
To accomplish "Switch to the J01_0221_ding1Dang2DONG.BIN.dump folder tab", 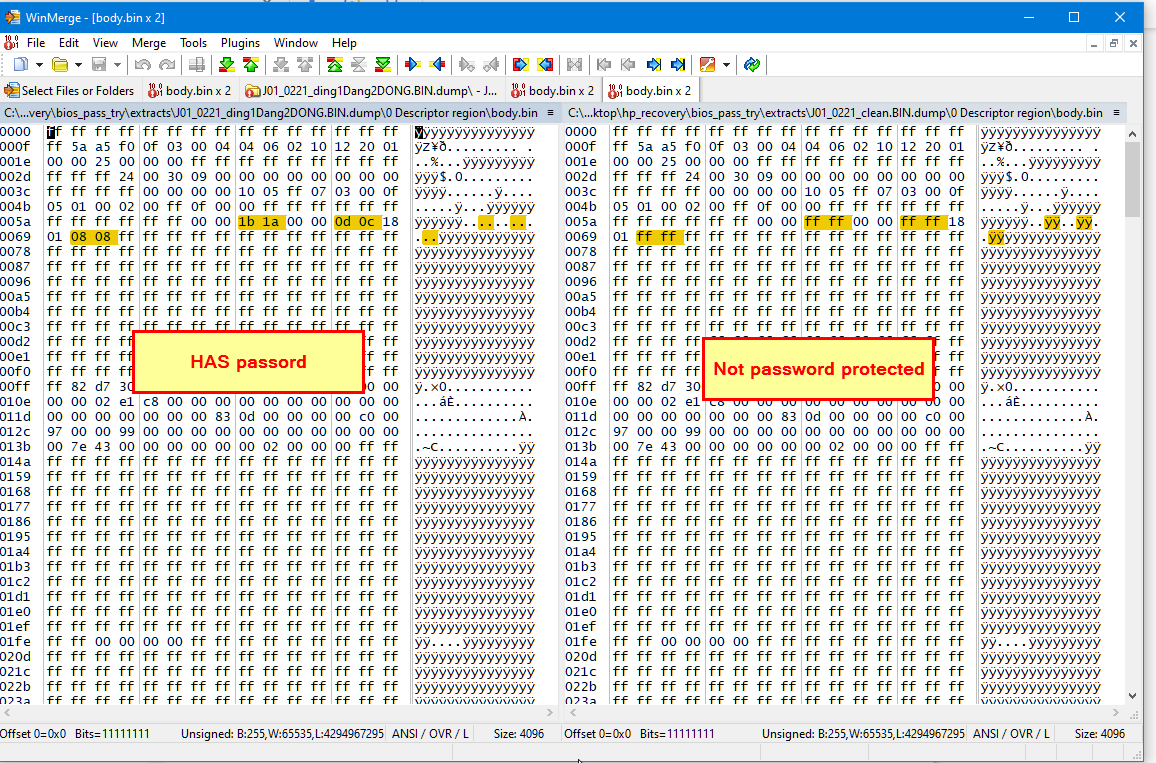I will (x=372, y=91).
